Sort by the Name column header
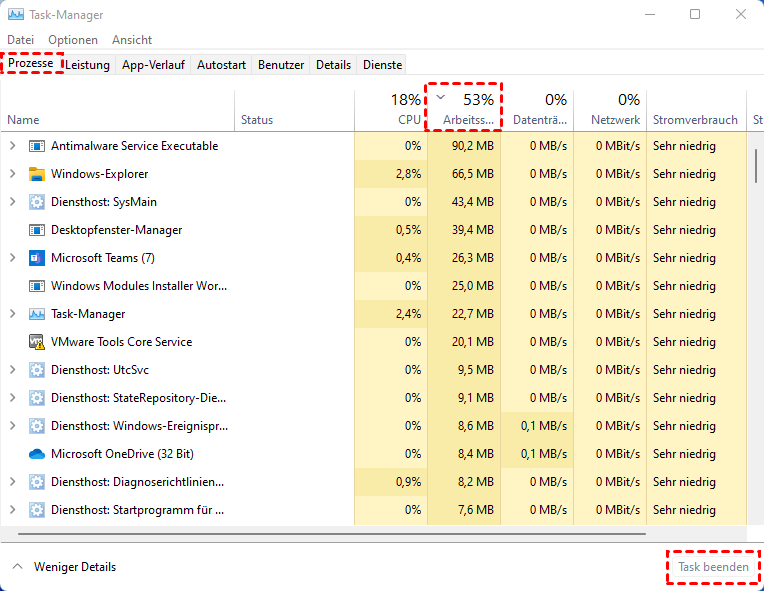764x591 pixels. 117,111
